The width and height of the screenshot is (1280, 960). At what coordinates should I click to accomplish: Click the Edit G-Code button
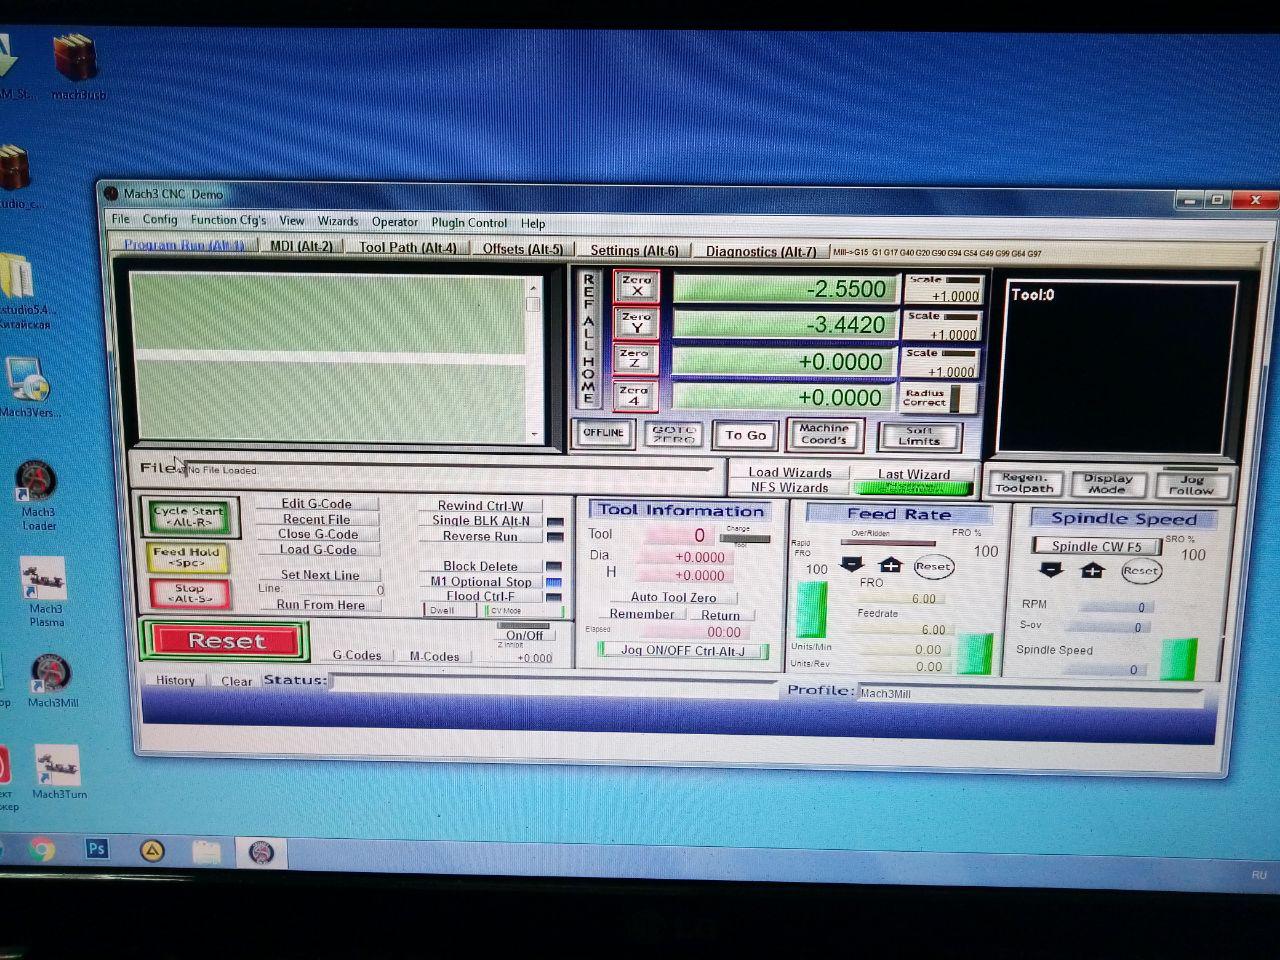[x=316, y=504]
